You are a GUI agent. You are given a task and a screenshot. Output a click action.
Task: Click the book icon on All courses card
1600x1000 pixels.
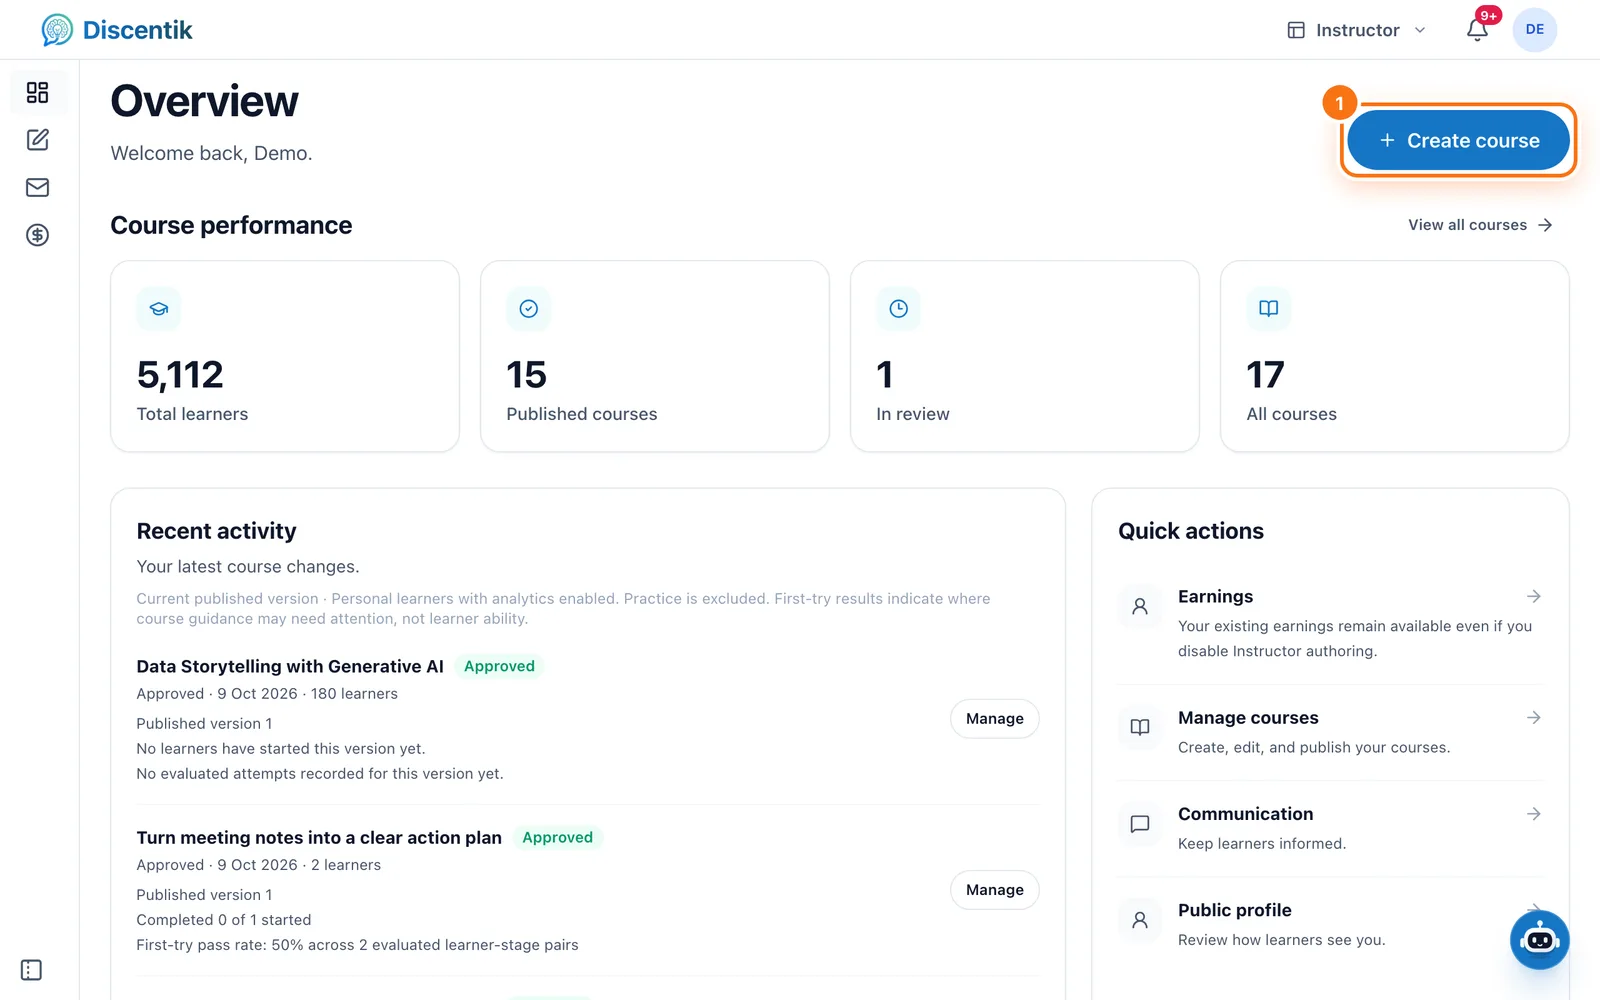pos(1269,309)
